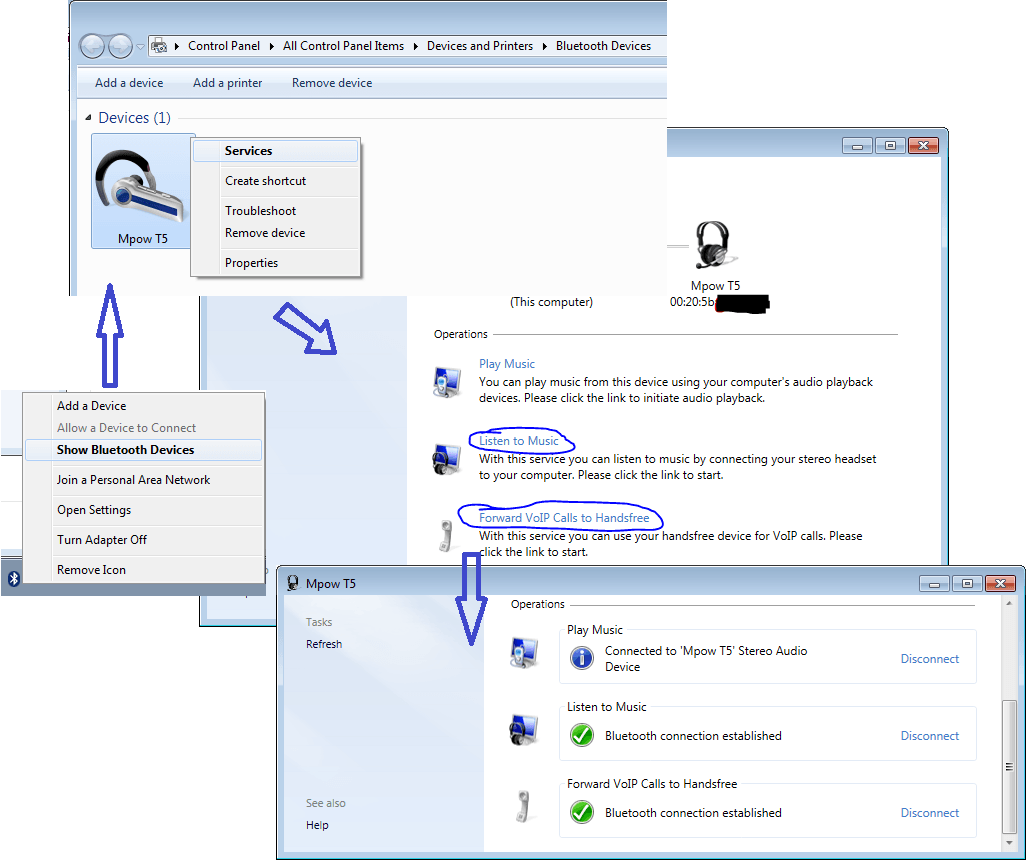Screen dimensions: 1031x864
Task: Click Forward VoIP Calls to Handsfree link
Action: [564, 518]
